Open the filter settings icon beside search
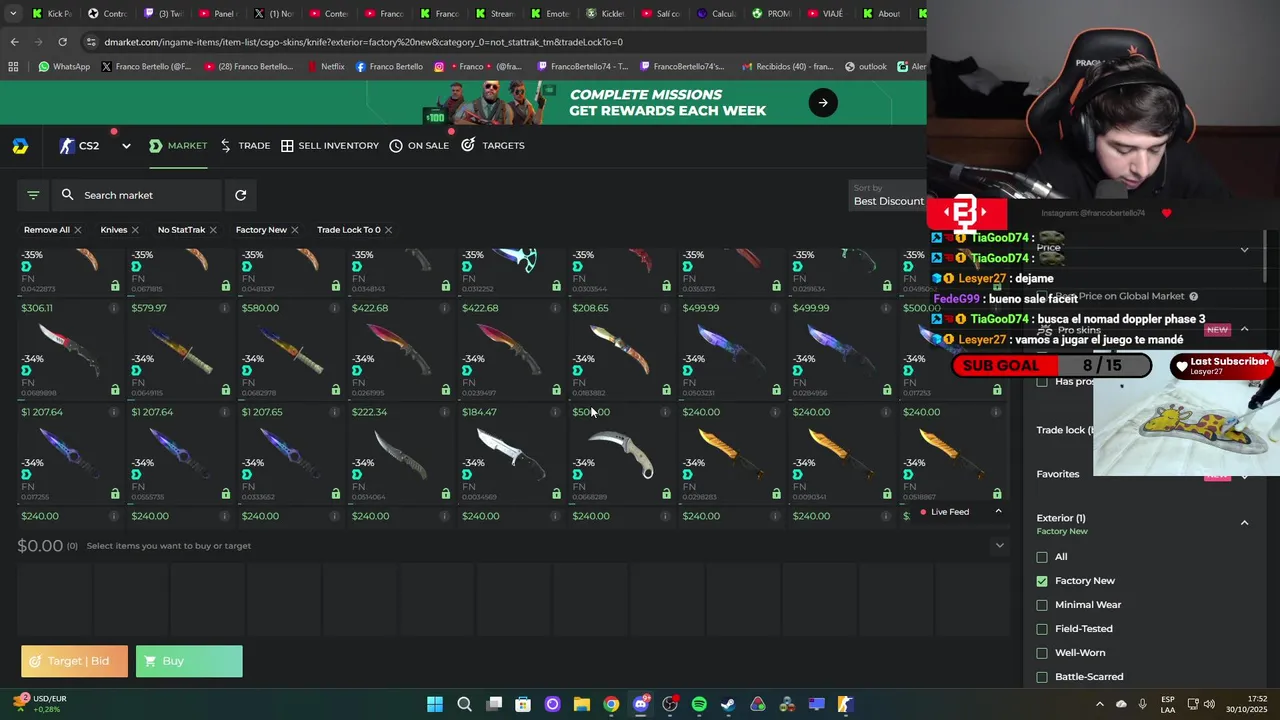This screenshot has width=1280, height=720. [33, 195]
